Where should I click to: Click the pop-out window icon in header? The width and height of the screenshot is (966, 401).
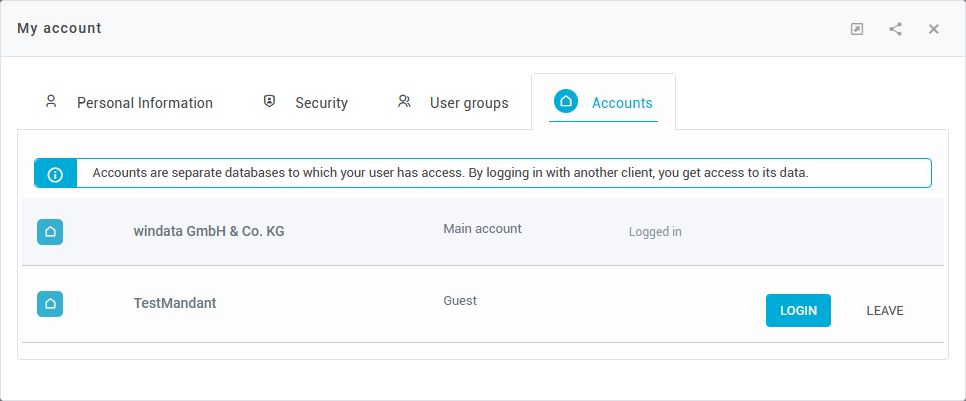[857, 29]
